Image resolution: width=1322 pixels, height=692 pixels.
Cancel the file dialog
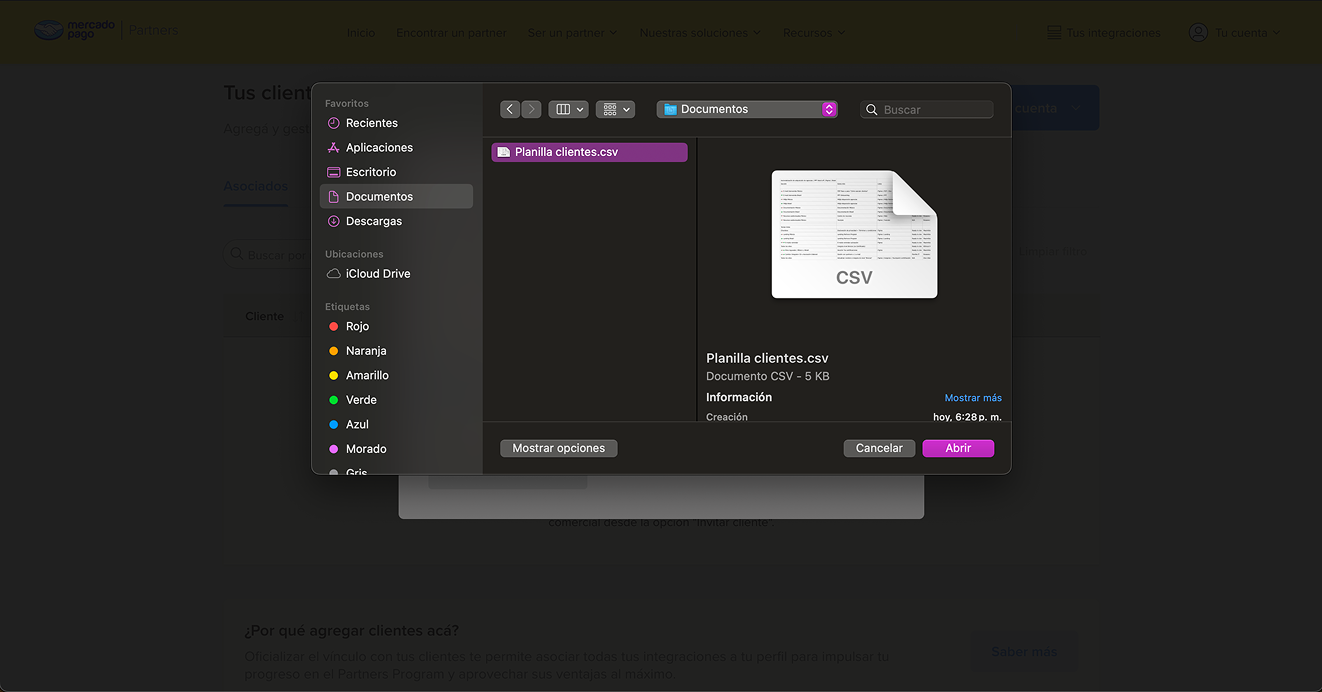tap(879, 448)
